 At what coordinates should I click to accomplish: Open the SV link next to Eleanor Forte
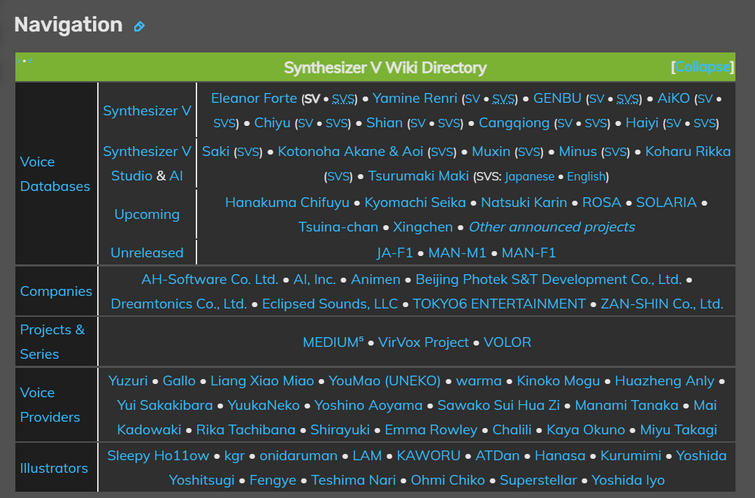click(312, 99)
